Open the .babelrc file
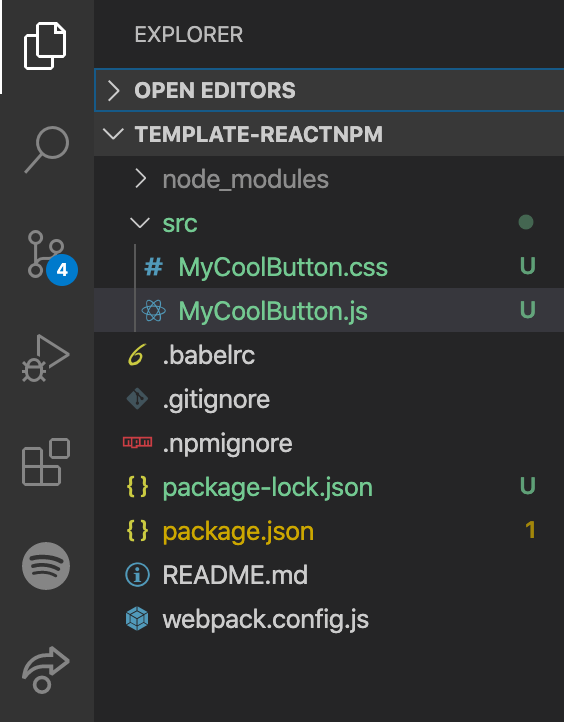564x722 pixels. (209, 355)
